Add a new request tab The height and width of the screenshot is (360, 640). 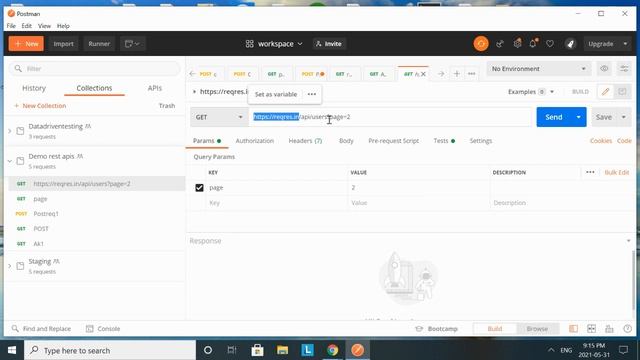[457, 74]
